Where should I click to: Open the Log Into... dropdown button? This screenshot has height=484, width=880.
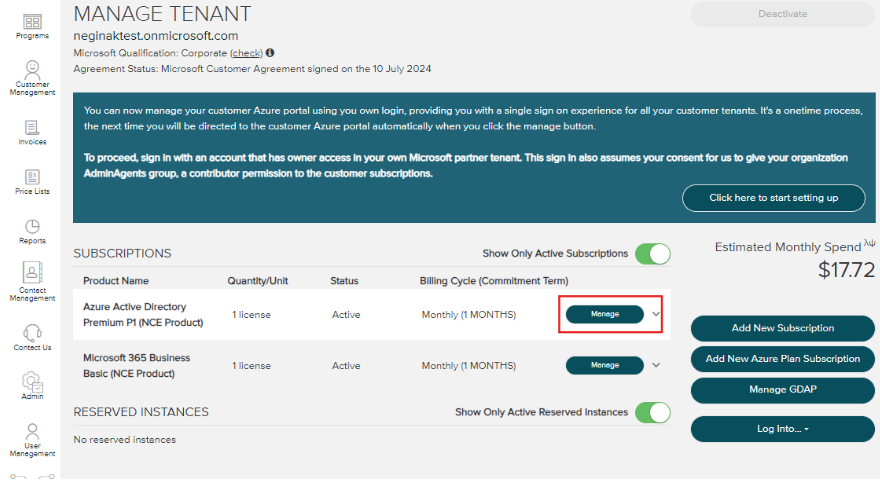(782, 429)
